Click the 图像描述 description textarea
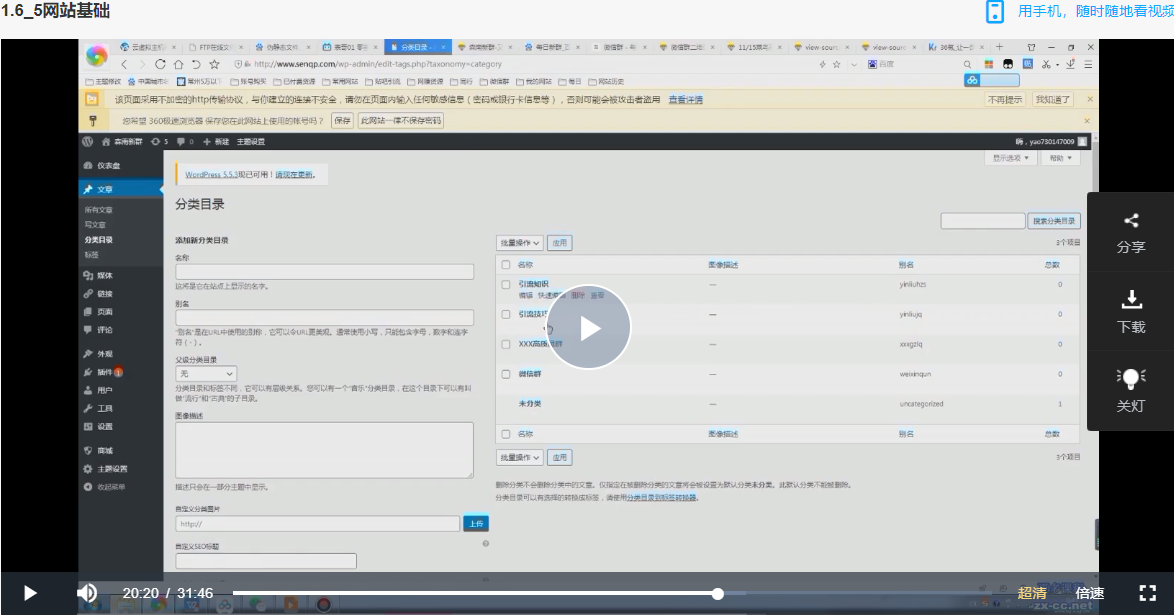The height and width of the screenshot is (615, 1174). tap(324, 450)
